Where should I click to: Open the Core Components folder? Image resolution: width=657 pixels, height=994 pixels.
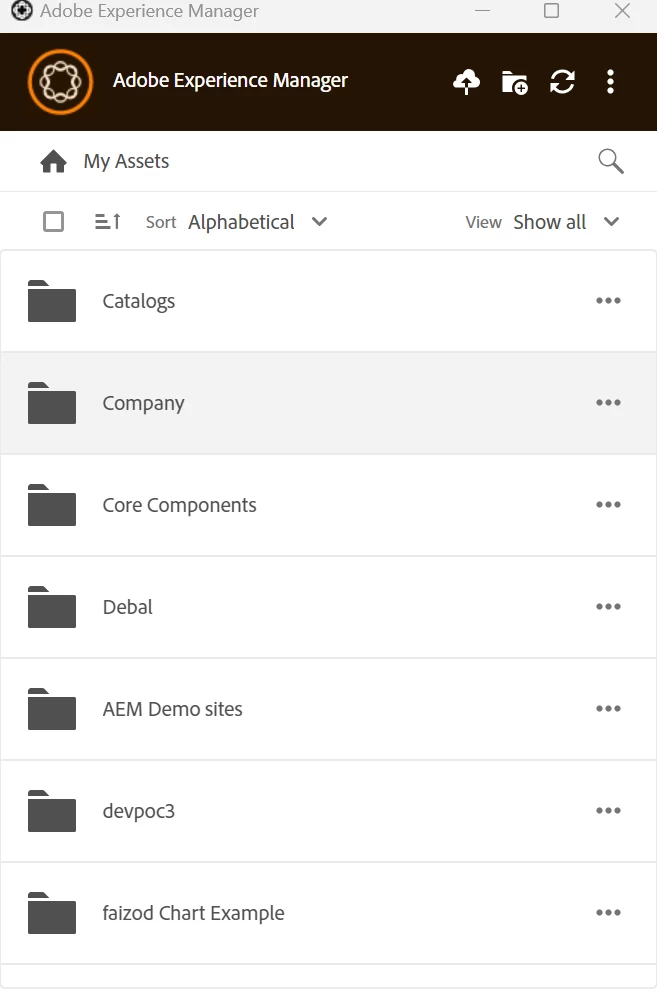179,505
